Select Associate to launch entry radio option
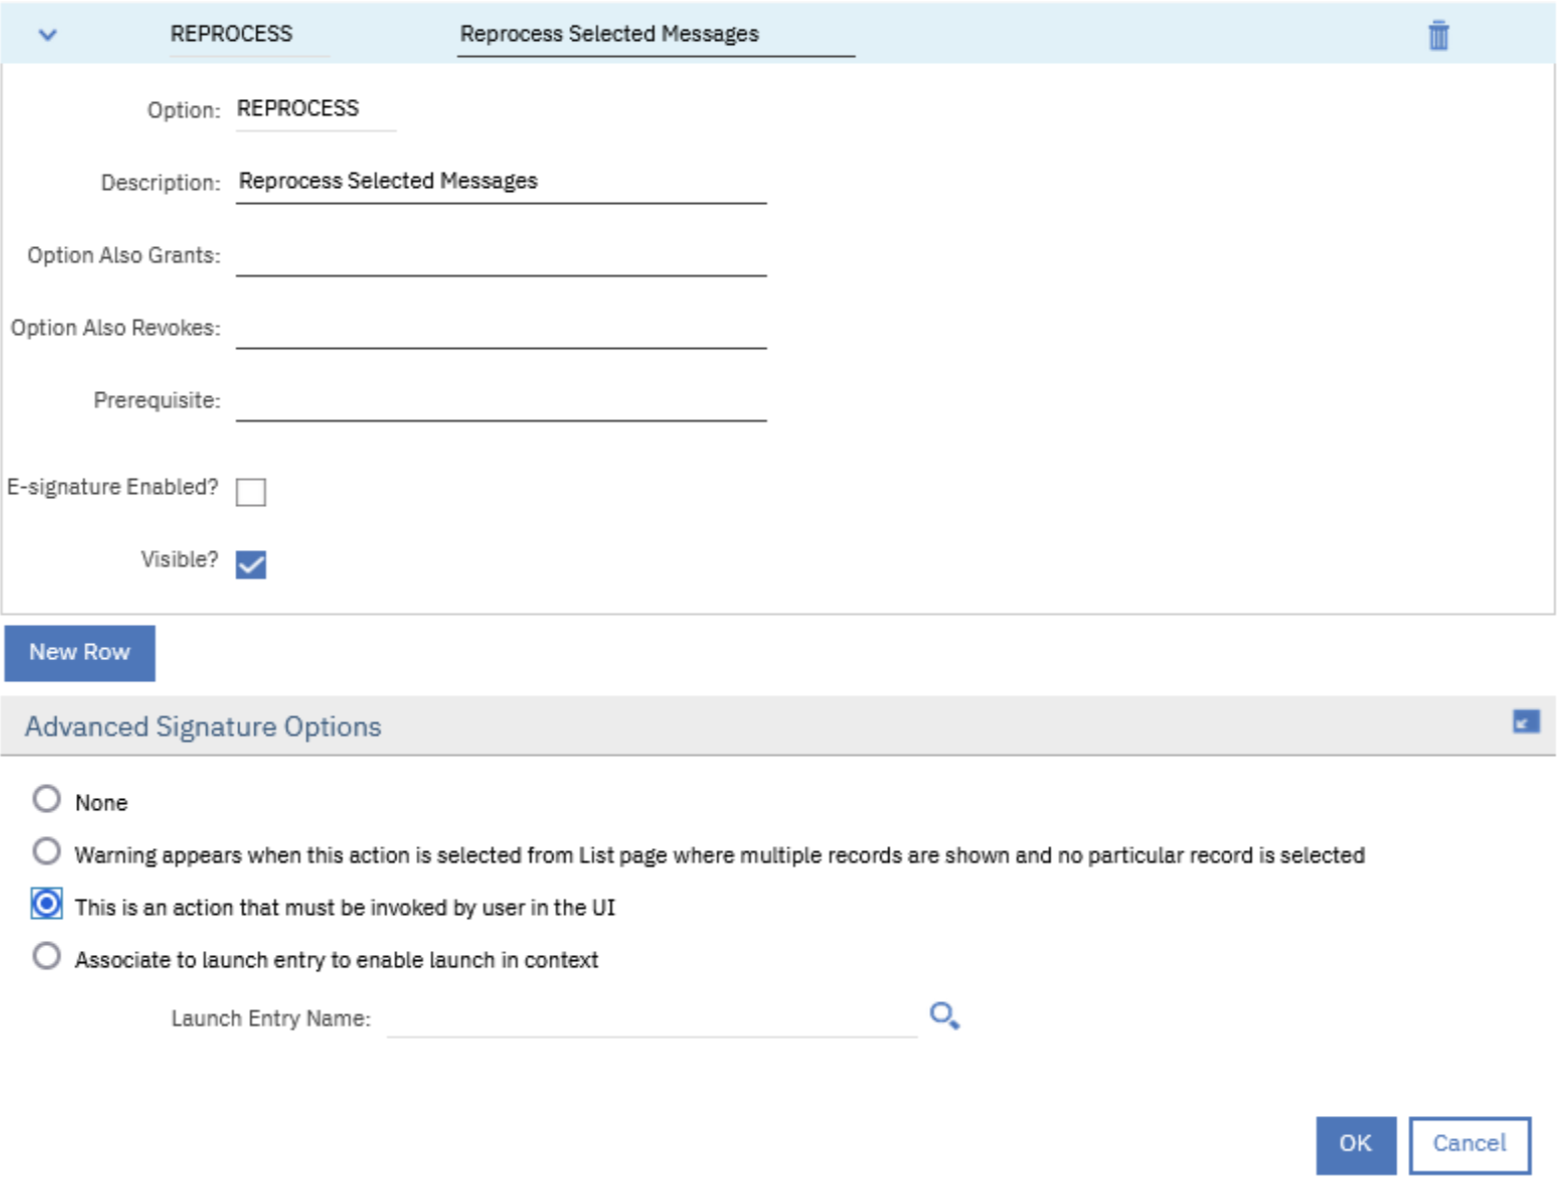Image resolution: width=1564 pixels, height=1202 pixels. [x=47, y=956]
